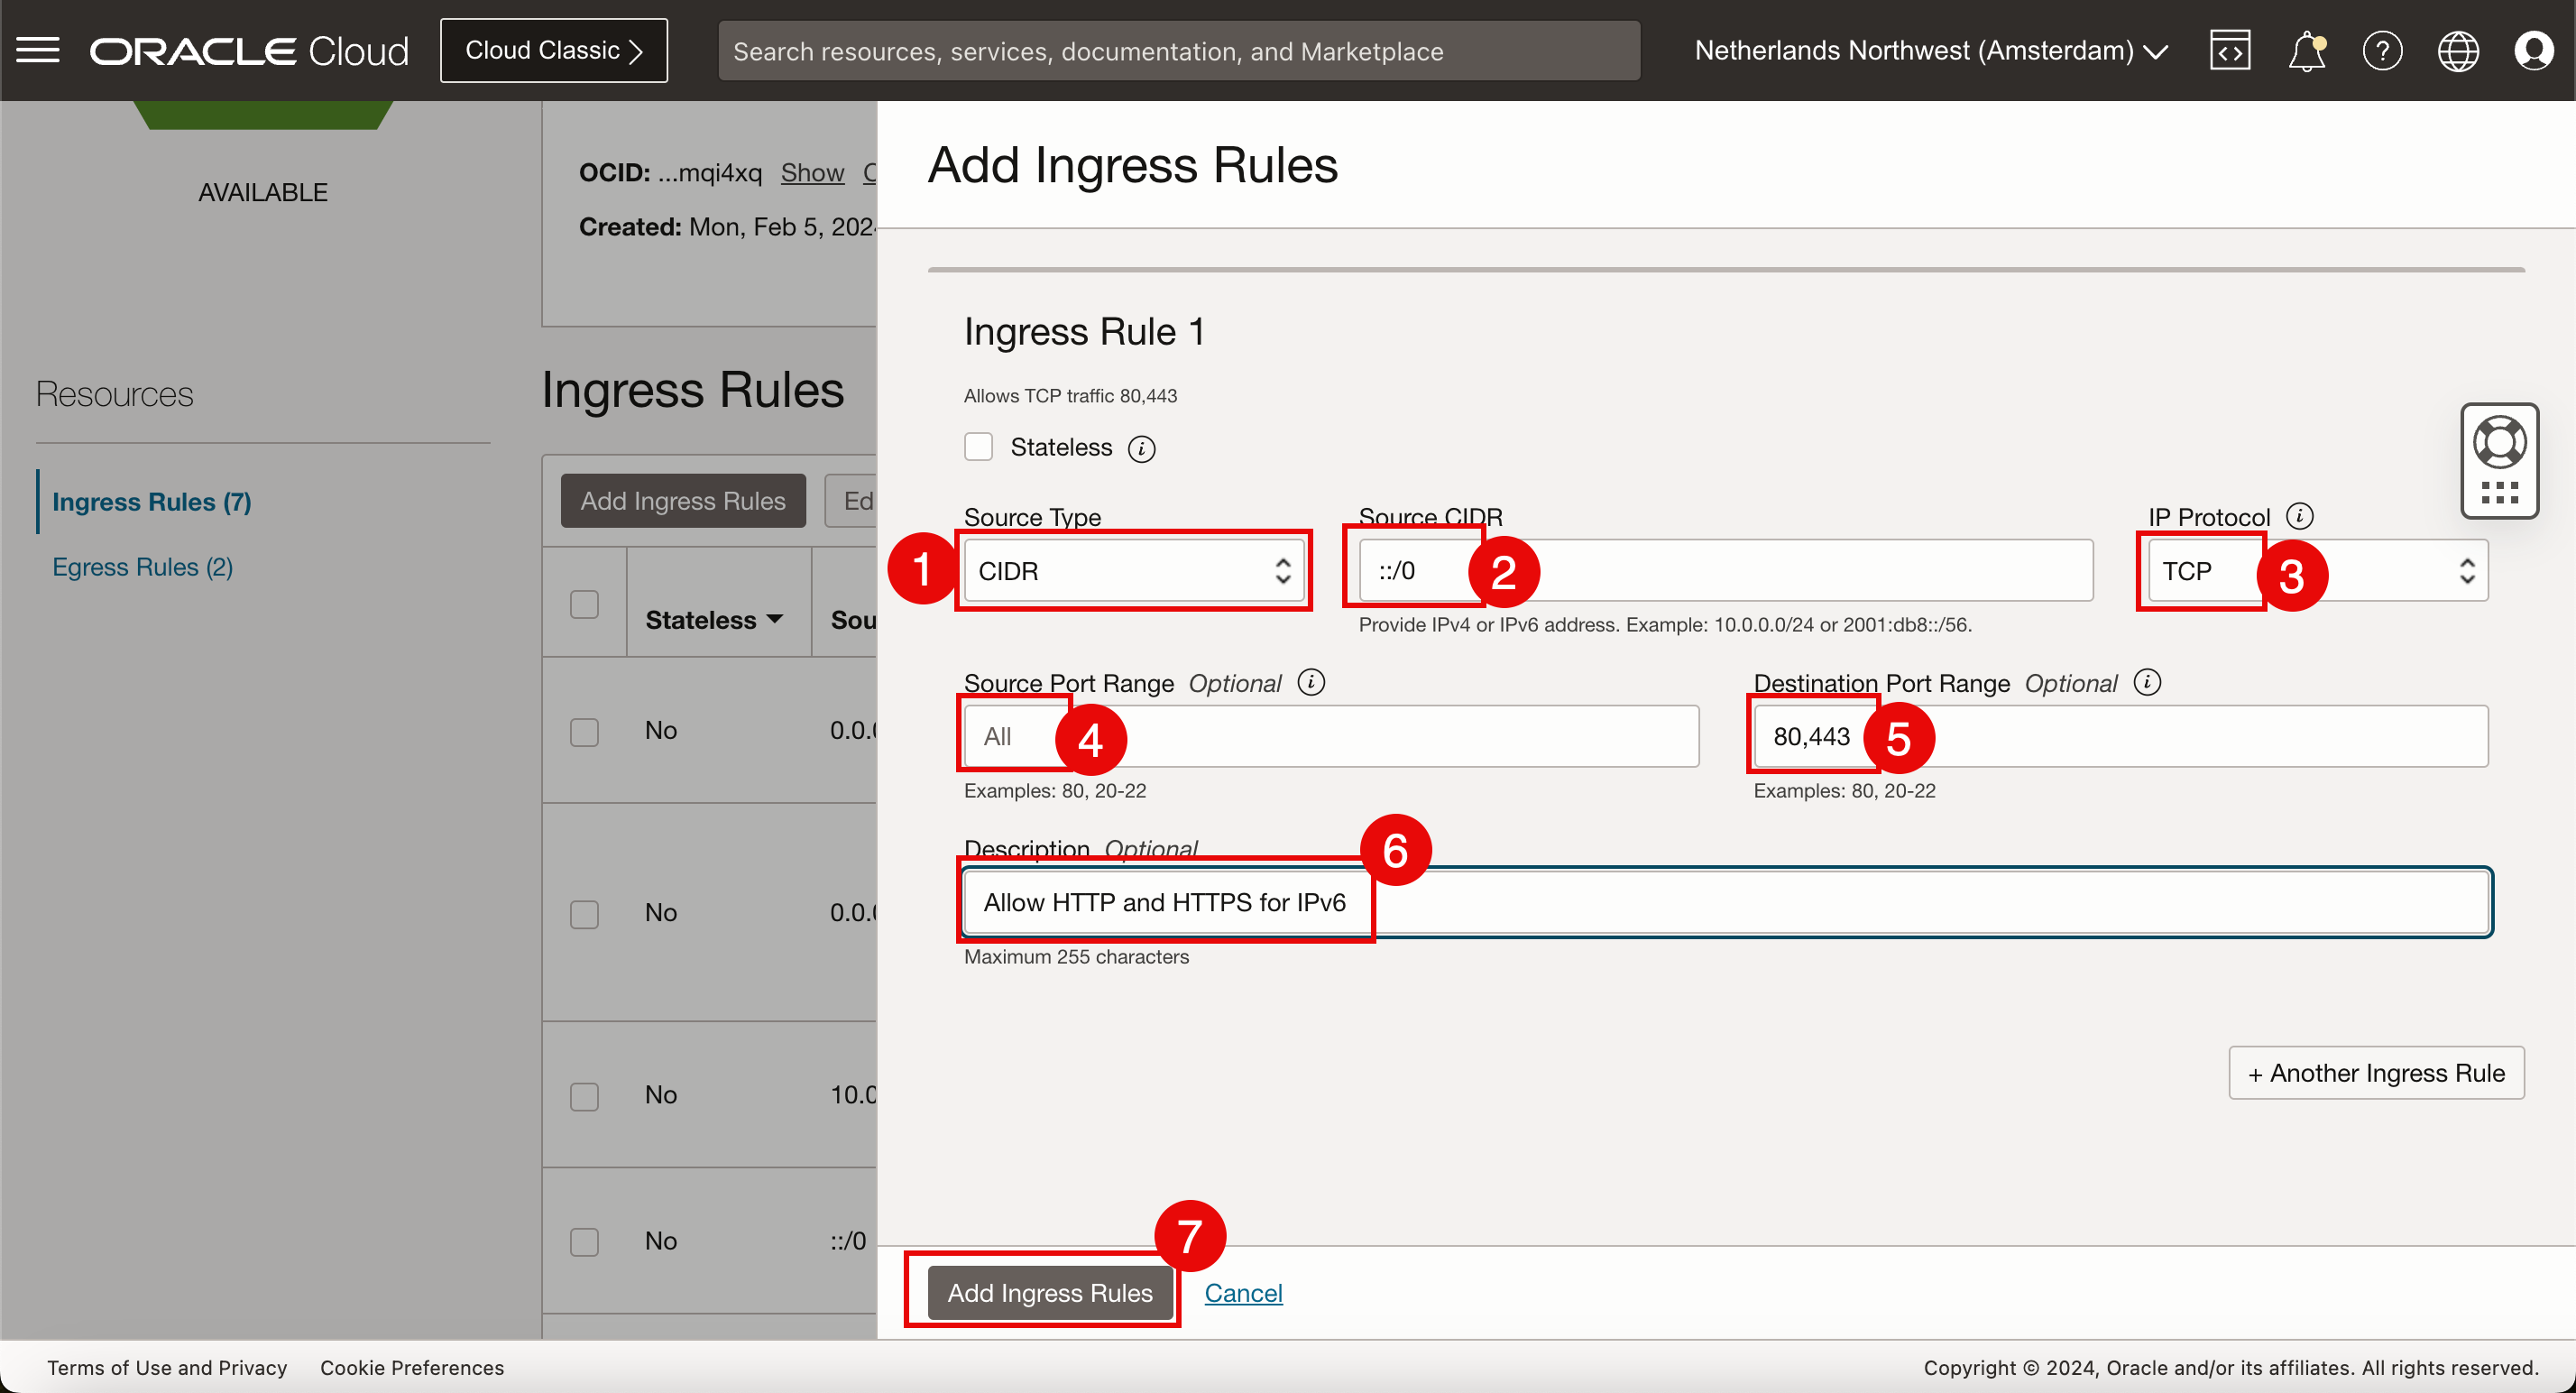The image size is (2576, 1393).
Task: Click the Cancel link
Action: pos(1242,1293)
